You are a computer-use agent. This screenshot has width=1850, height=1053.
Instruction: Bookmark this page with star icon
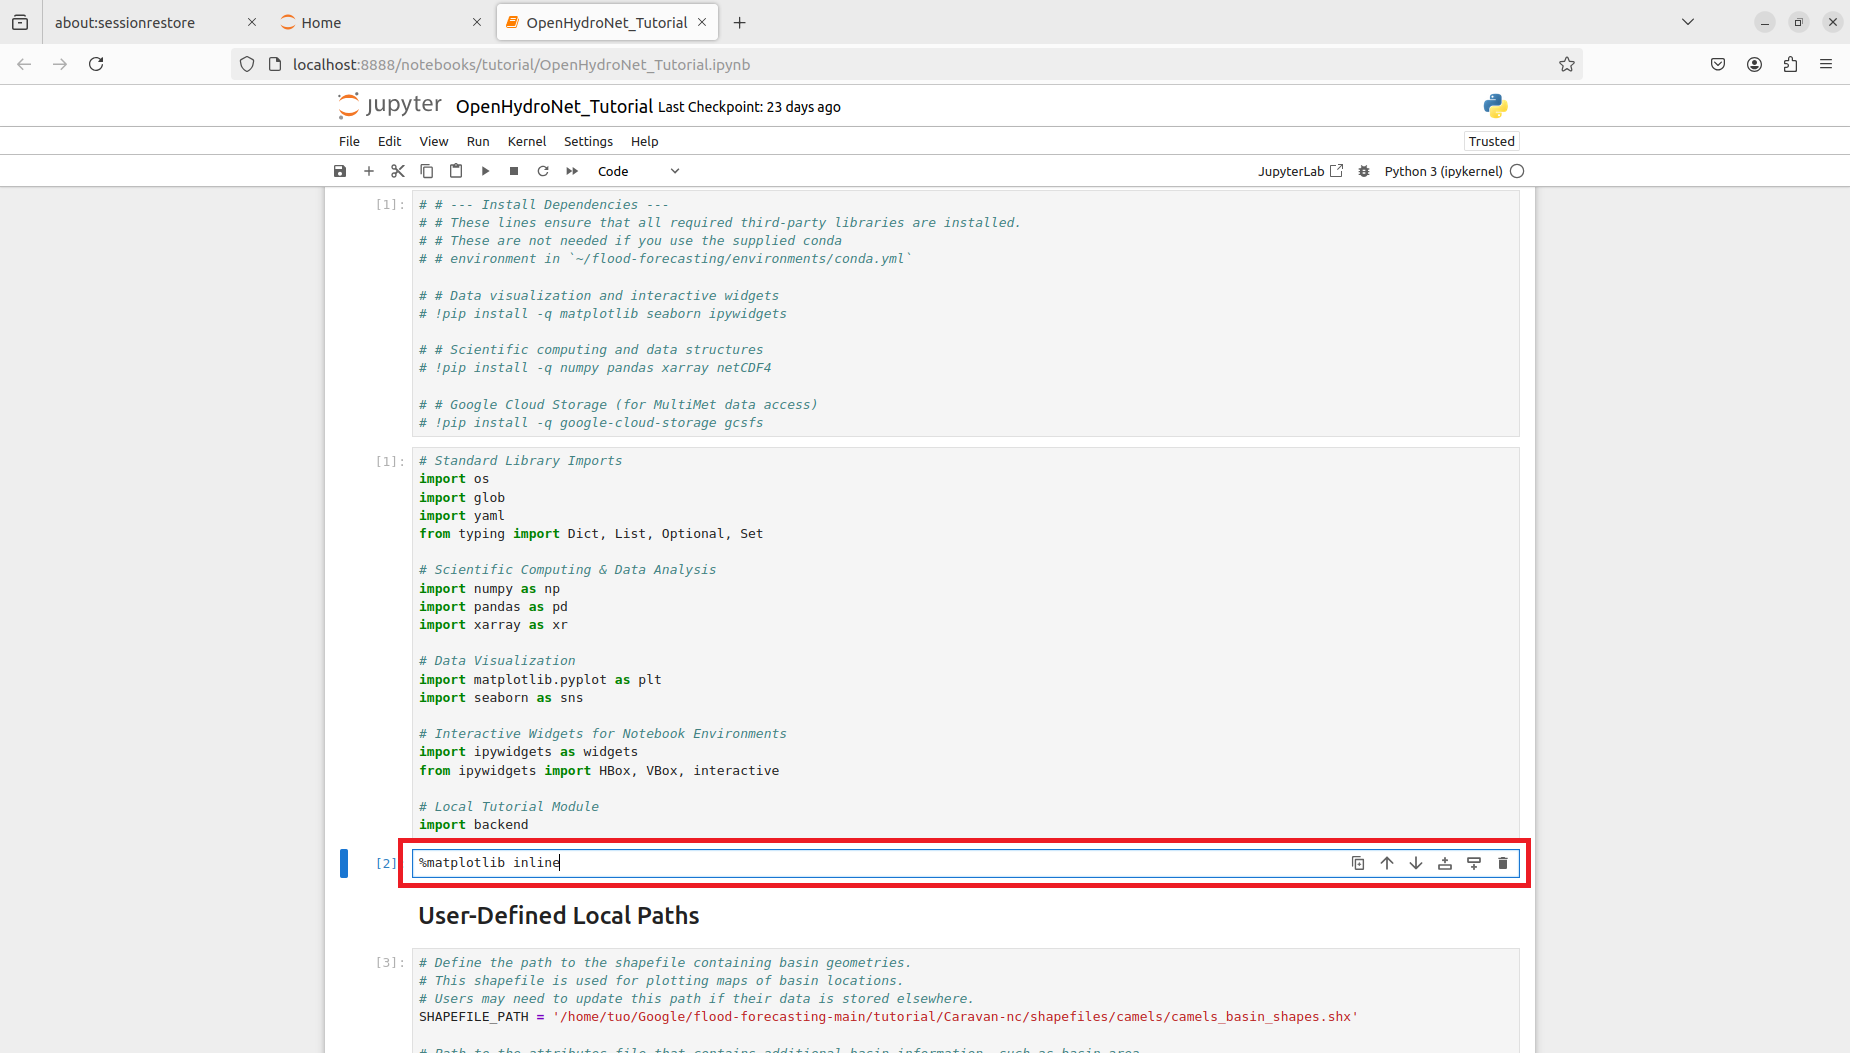pyautogui.click(x=1567, y=64)
